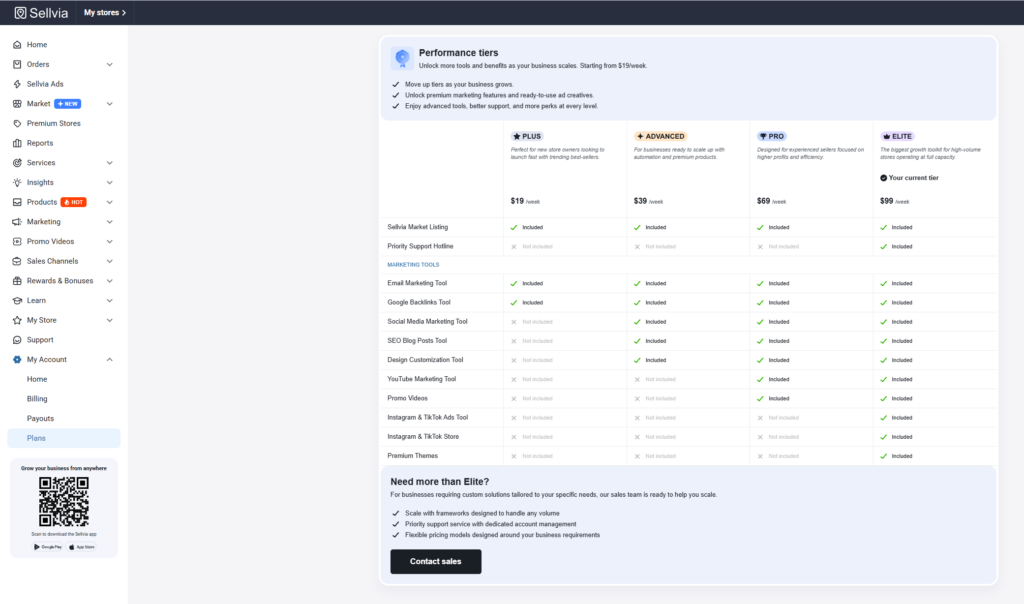Click the Sales Channels icon

click(x=17, y=261)
